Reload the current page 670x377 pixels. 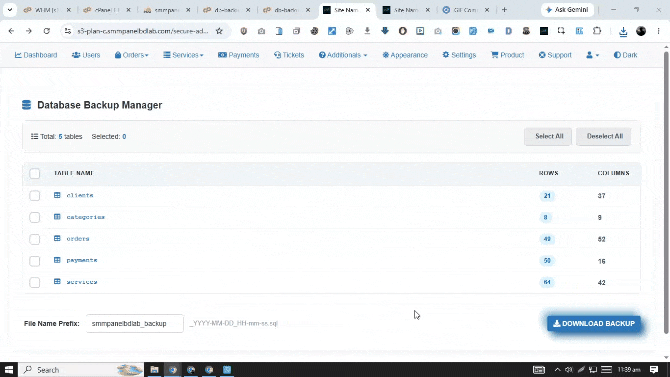pos(47,31)
